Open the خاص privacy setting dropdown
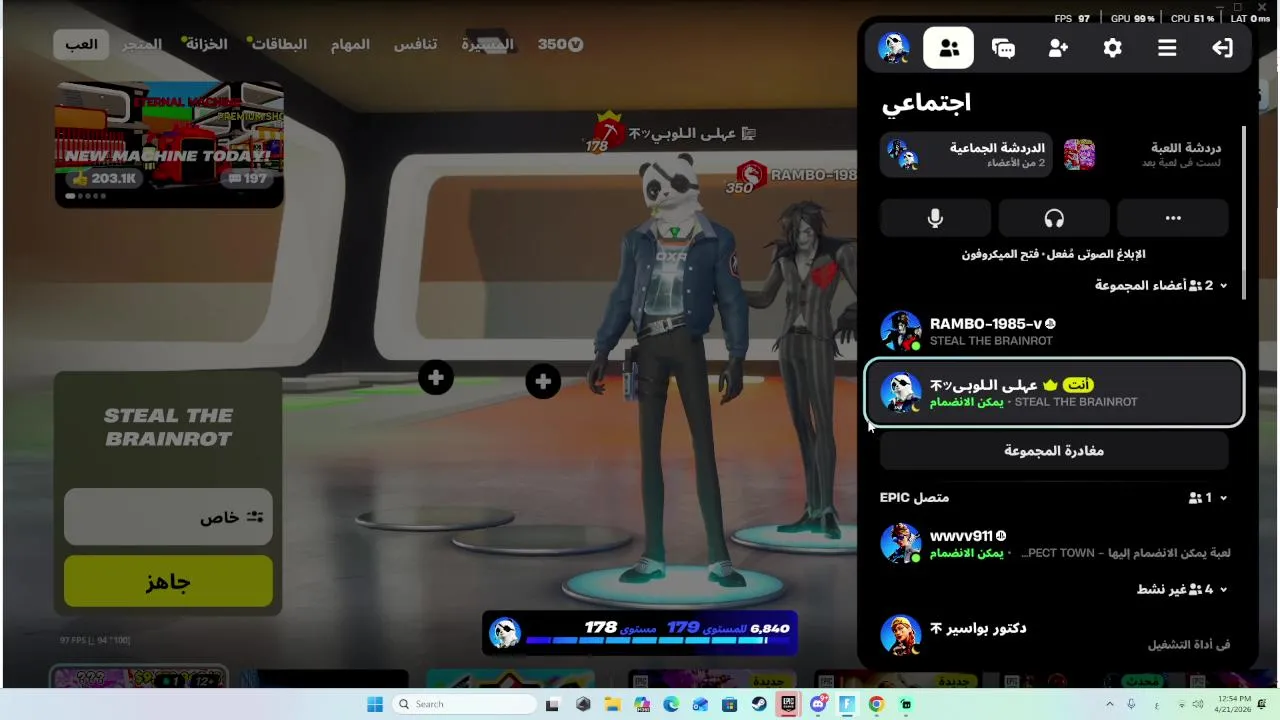 click(168, 517)
